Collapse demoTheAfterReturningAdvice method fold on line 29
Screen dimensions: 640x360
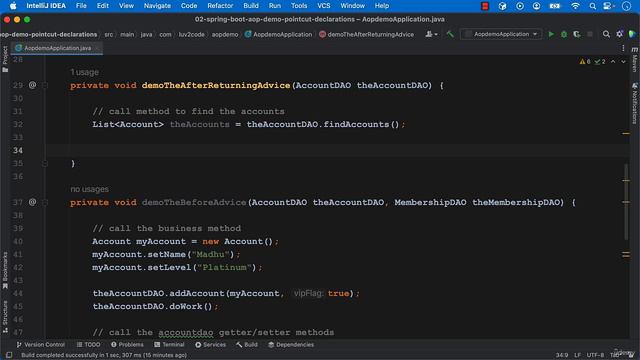(45, 85)
